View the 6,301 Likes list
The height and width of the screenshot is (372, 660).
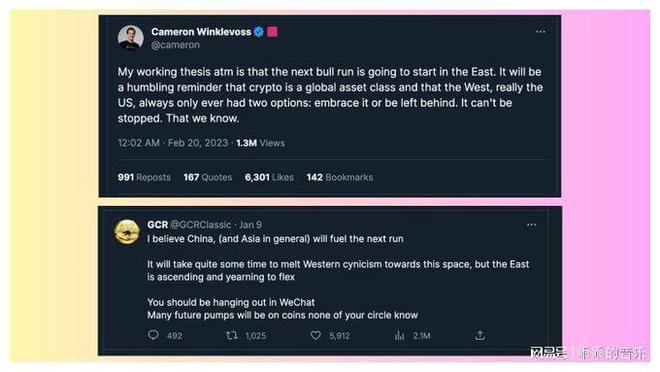[269, 177]
